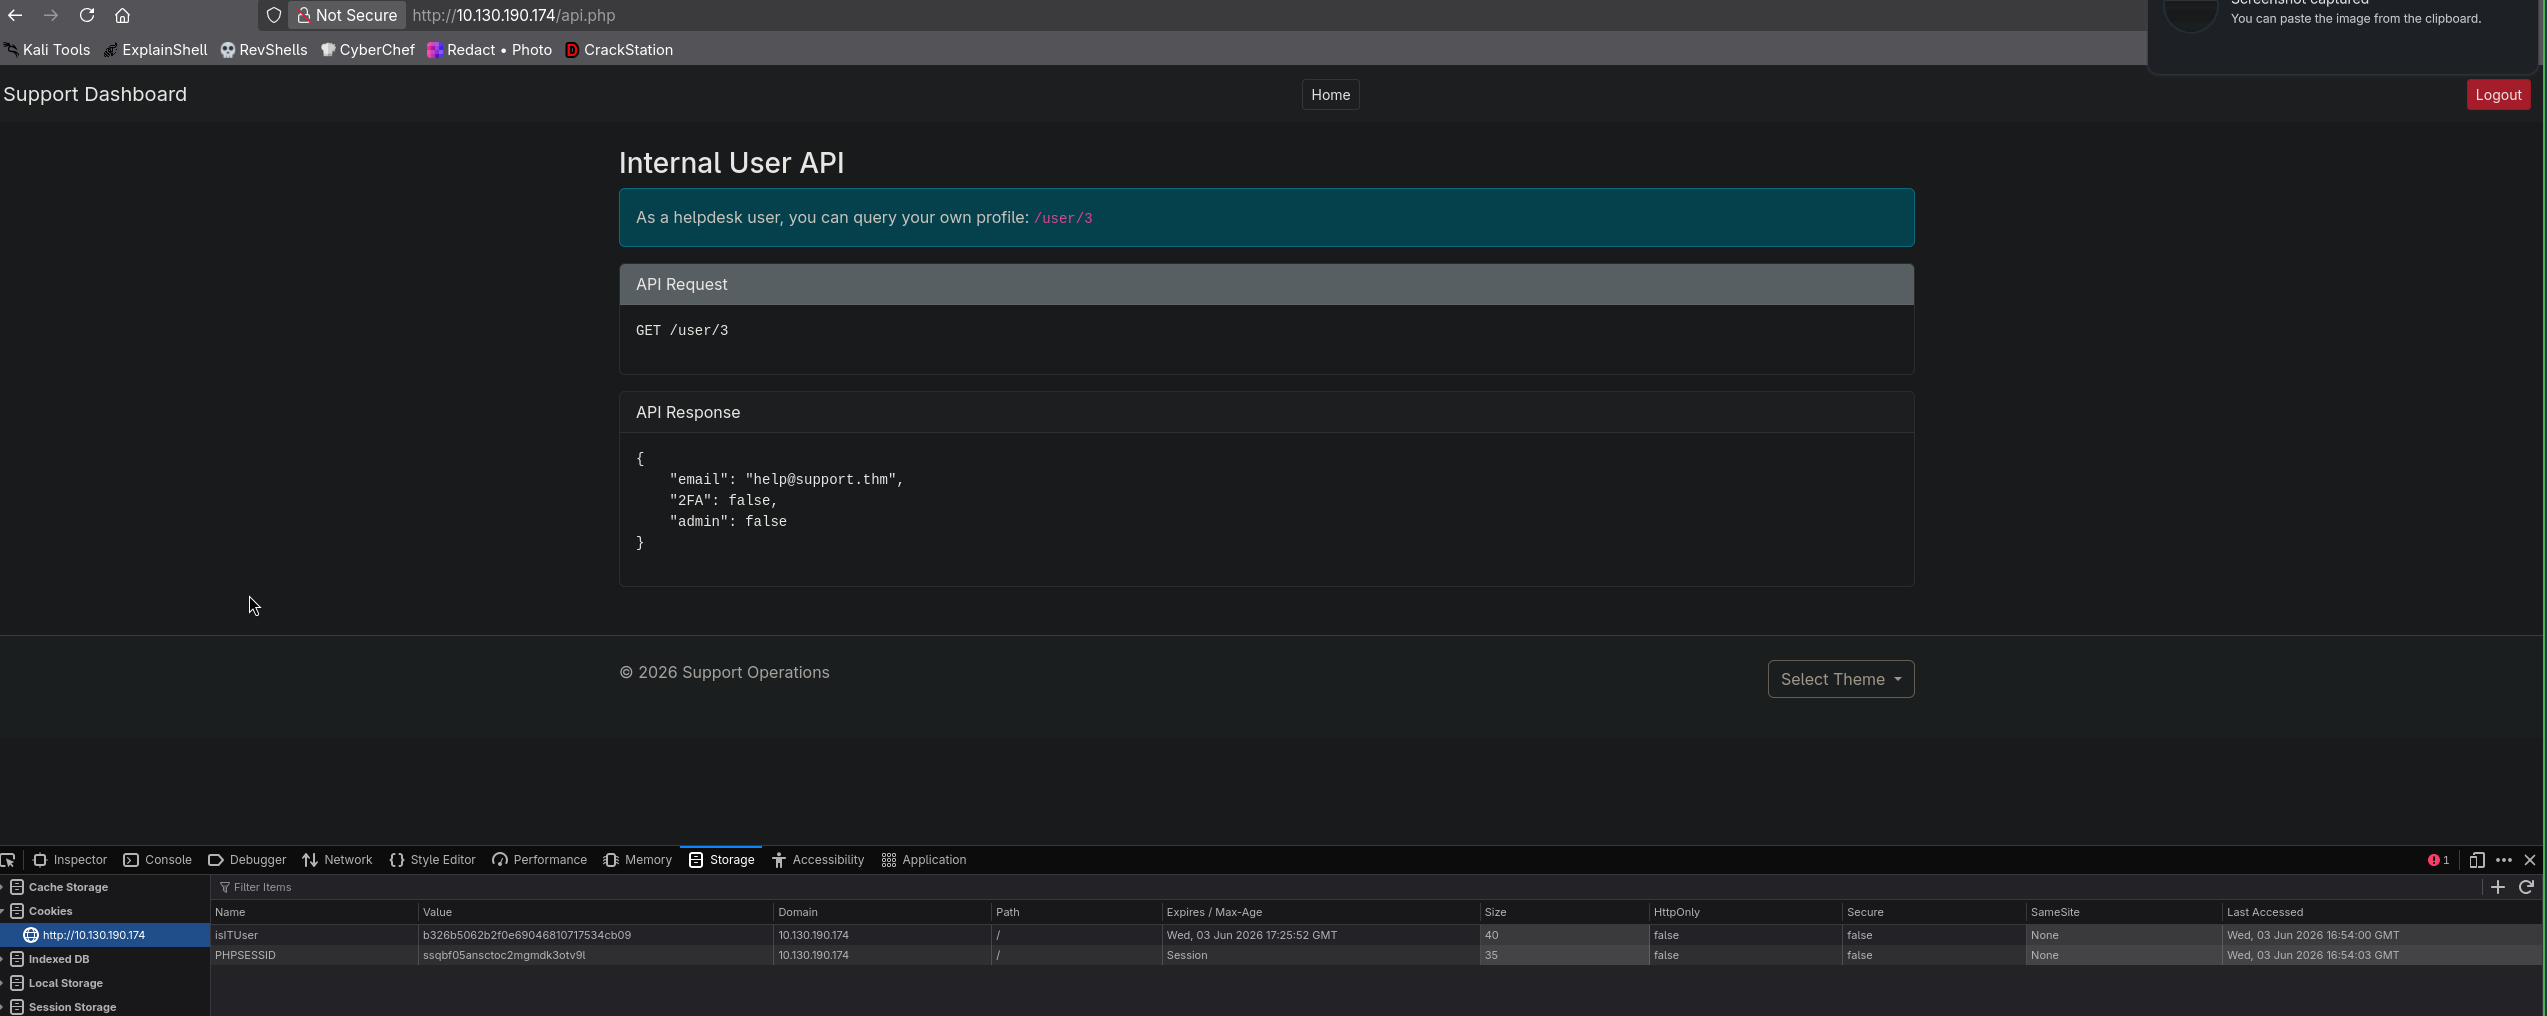Click PHPSESSID value ssqbf05ansctoc2mgmdk3otv9l
Viewport: 2547px width, 1016px height.
point(596,955)
